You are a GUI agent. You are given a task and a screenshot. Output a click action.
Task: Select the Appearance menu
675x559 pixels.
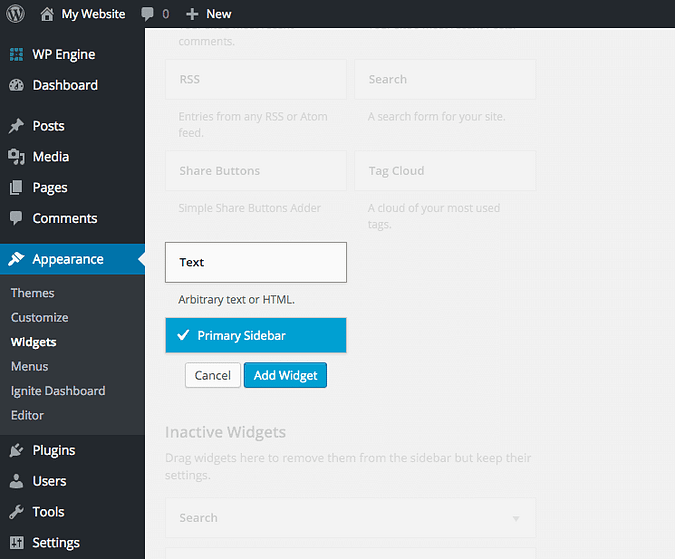point(72,259)
